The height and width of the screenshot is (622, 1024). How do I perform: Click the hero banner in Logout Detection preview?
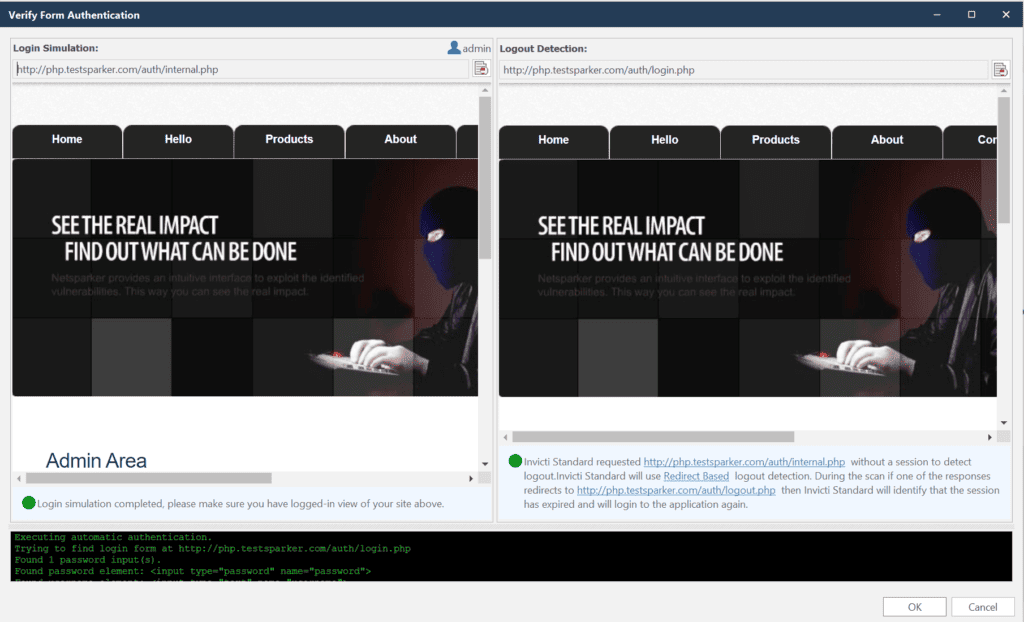click(748, 278)
